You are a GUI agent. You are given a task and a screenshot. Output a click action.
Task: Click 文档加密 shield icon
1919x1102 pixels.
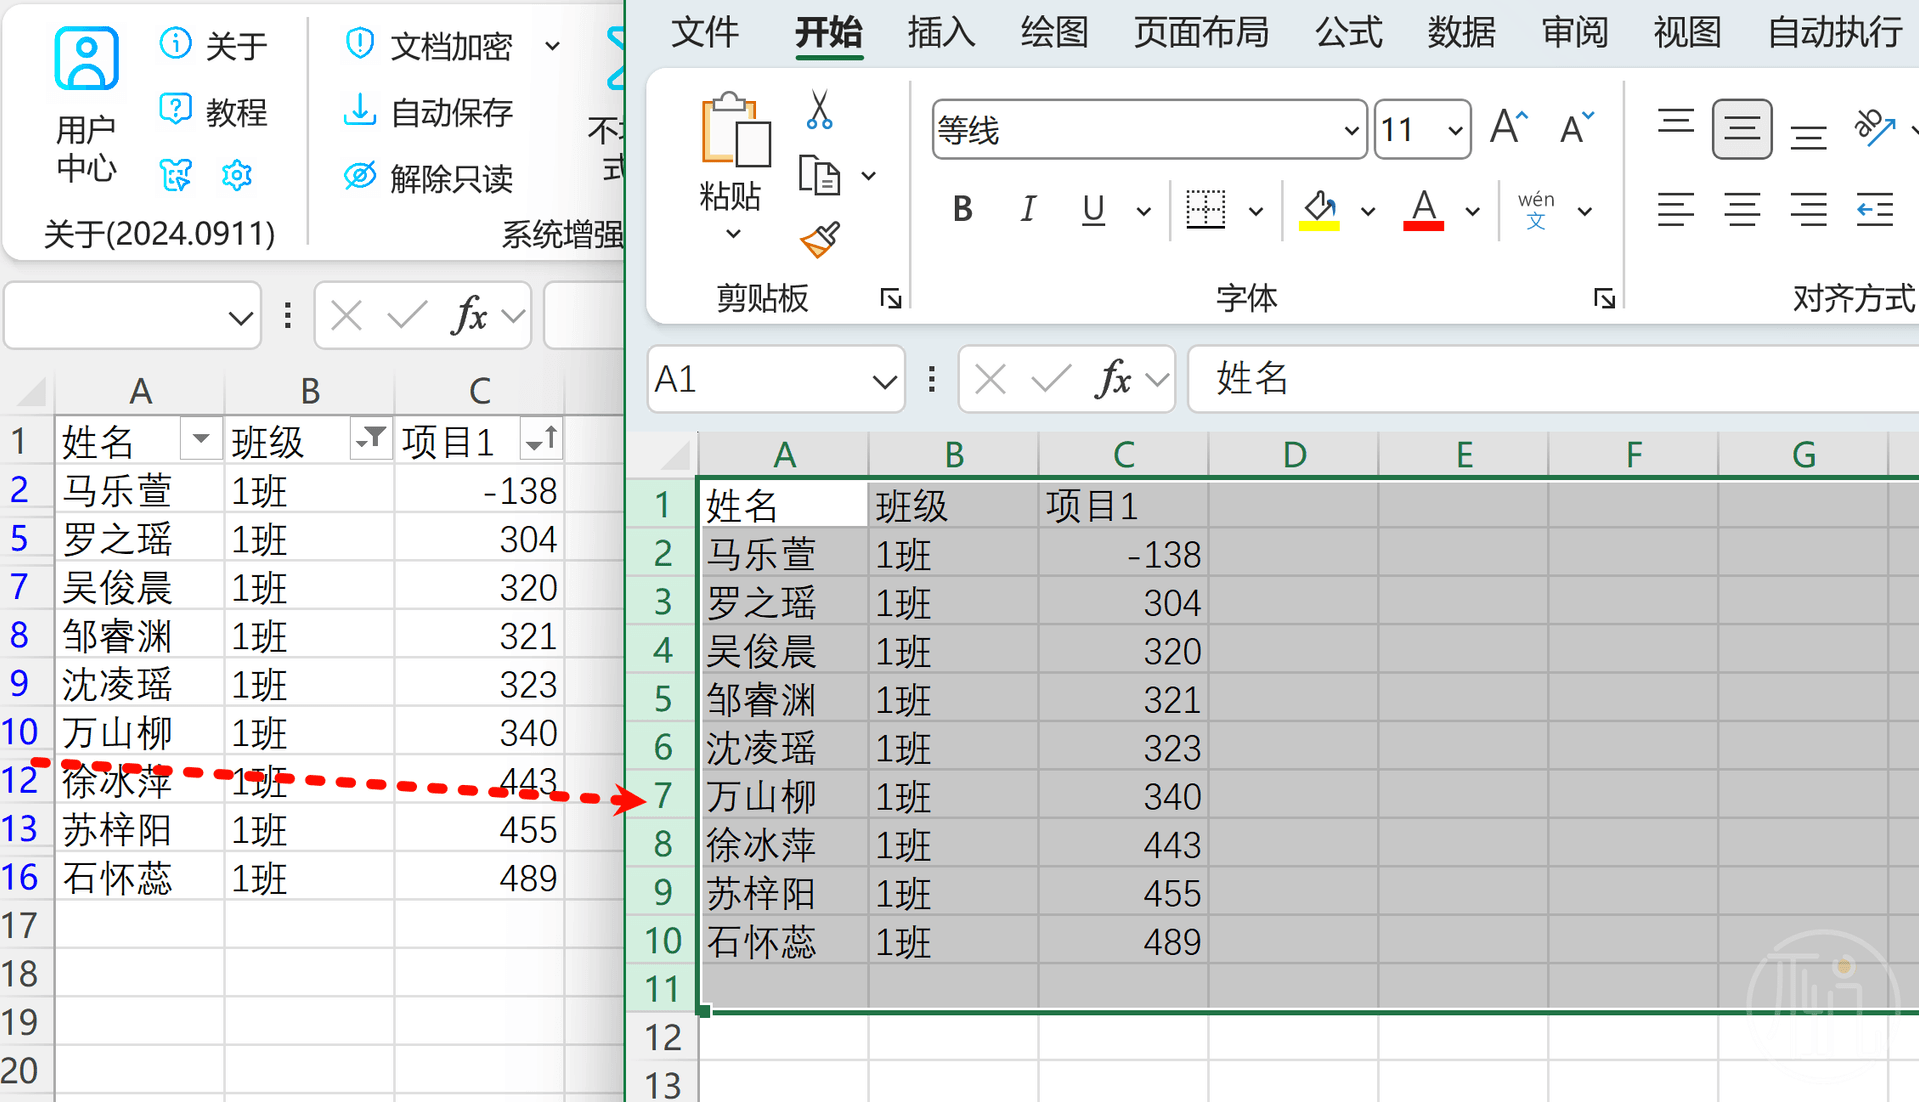359,44
